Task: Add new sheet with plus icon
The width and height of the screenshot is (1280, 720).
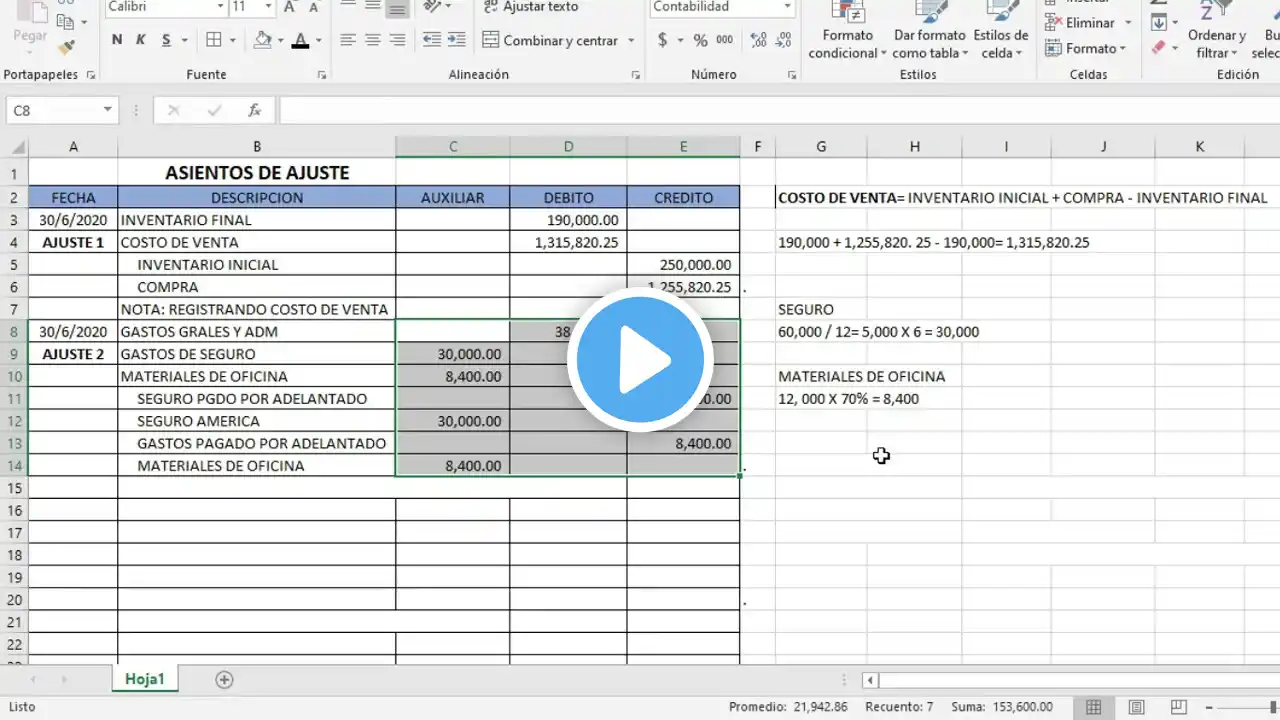Action: point(224,680)
